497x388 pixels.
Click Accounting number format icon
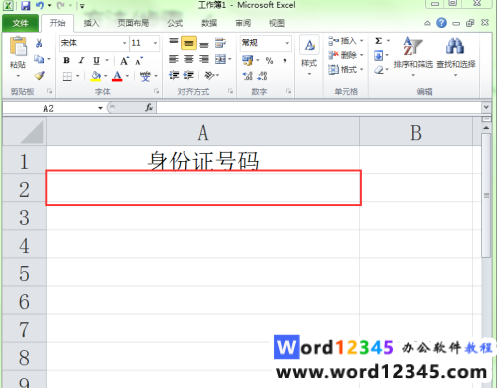[x=247, y=60]
